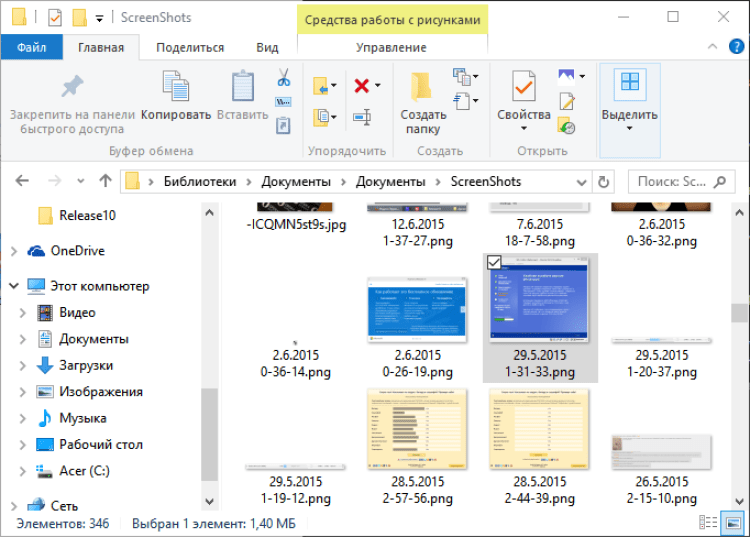Click the Paste clipboard icon

point(243,86)
